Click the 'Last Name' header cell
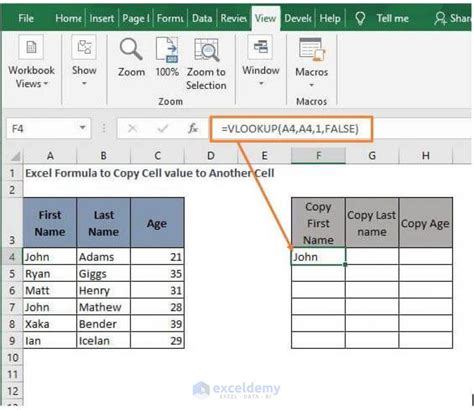 pos(104,223)
